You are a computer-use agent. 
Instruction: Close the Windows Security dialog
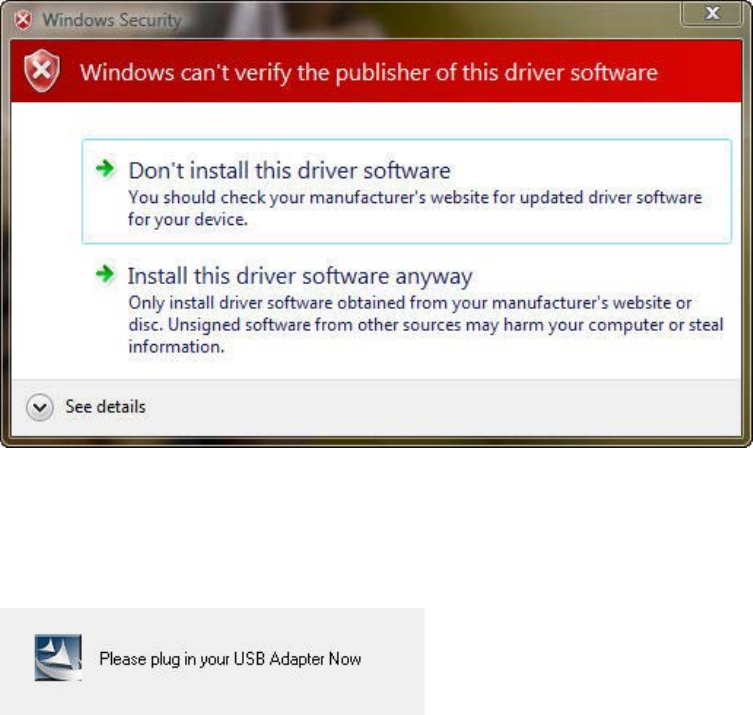[712, 13]
